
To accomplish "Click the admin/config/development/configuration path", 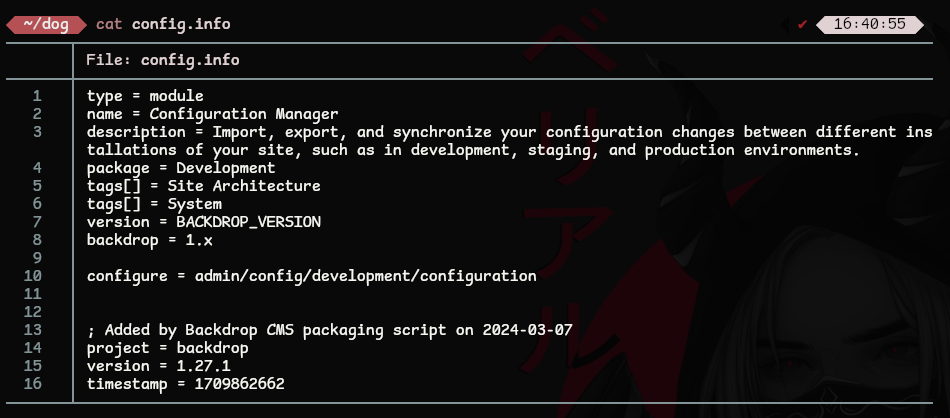I will 365,276.
